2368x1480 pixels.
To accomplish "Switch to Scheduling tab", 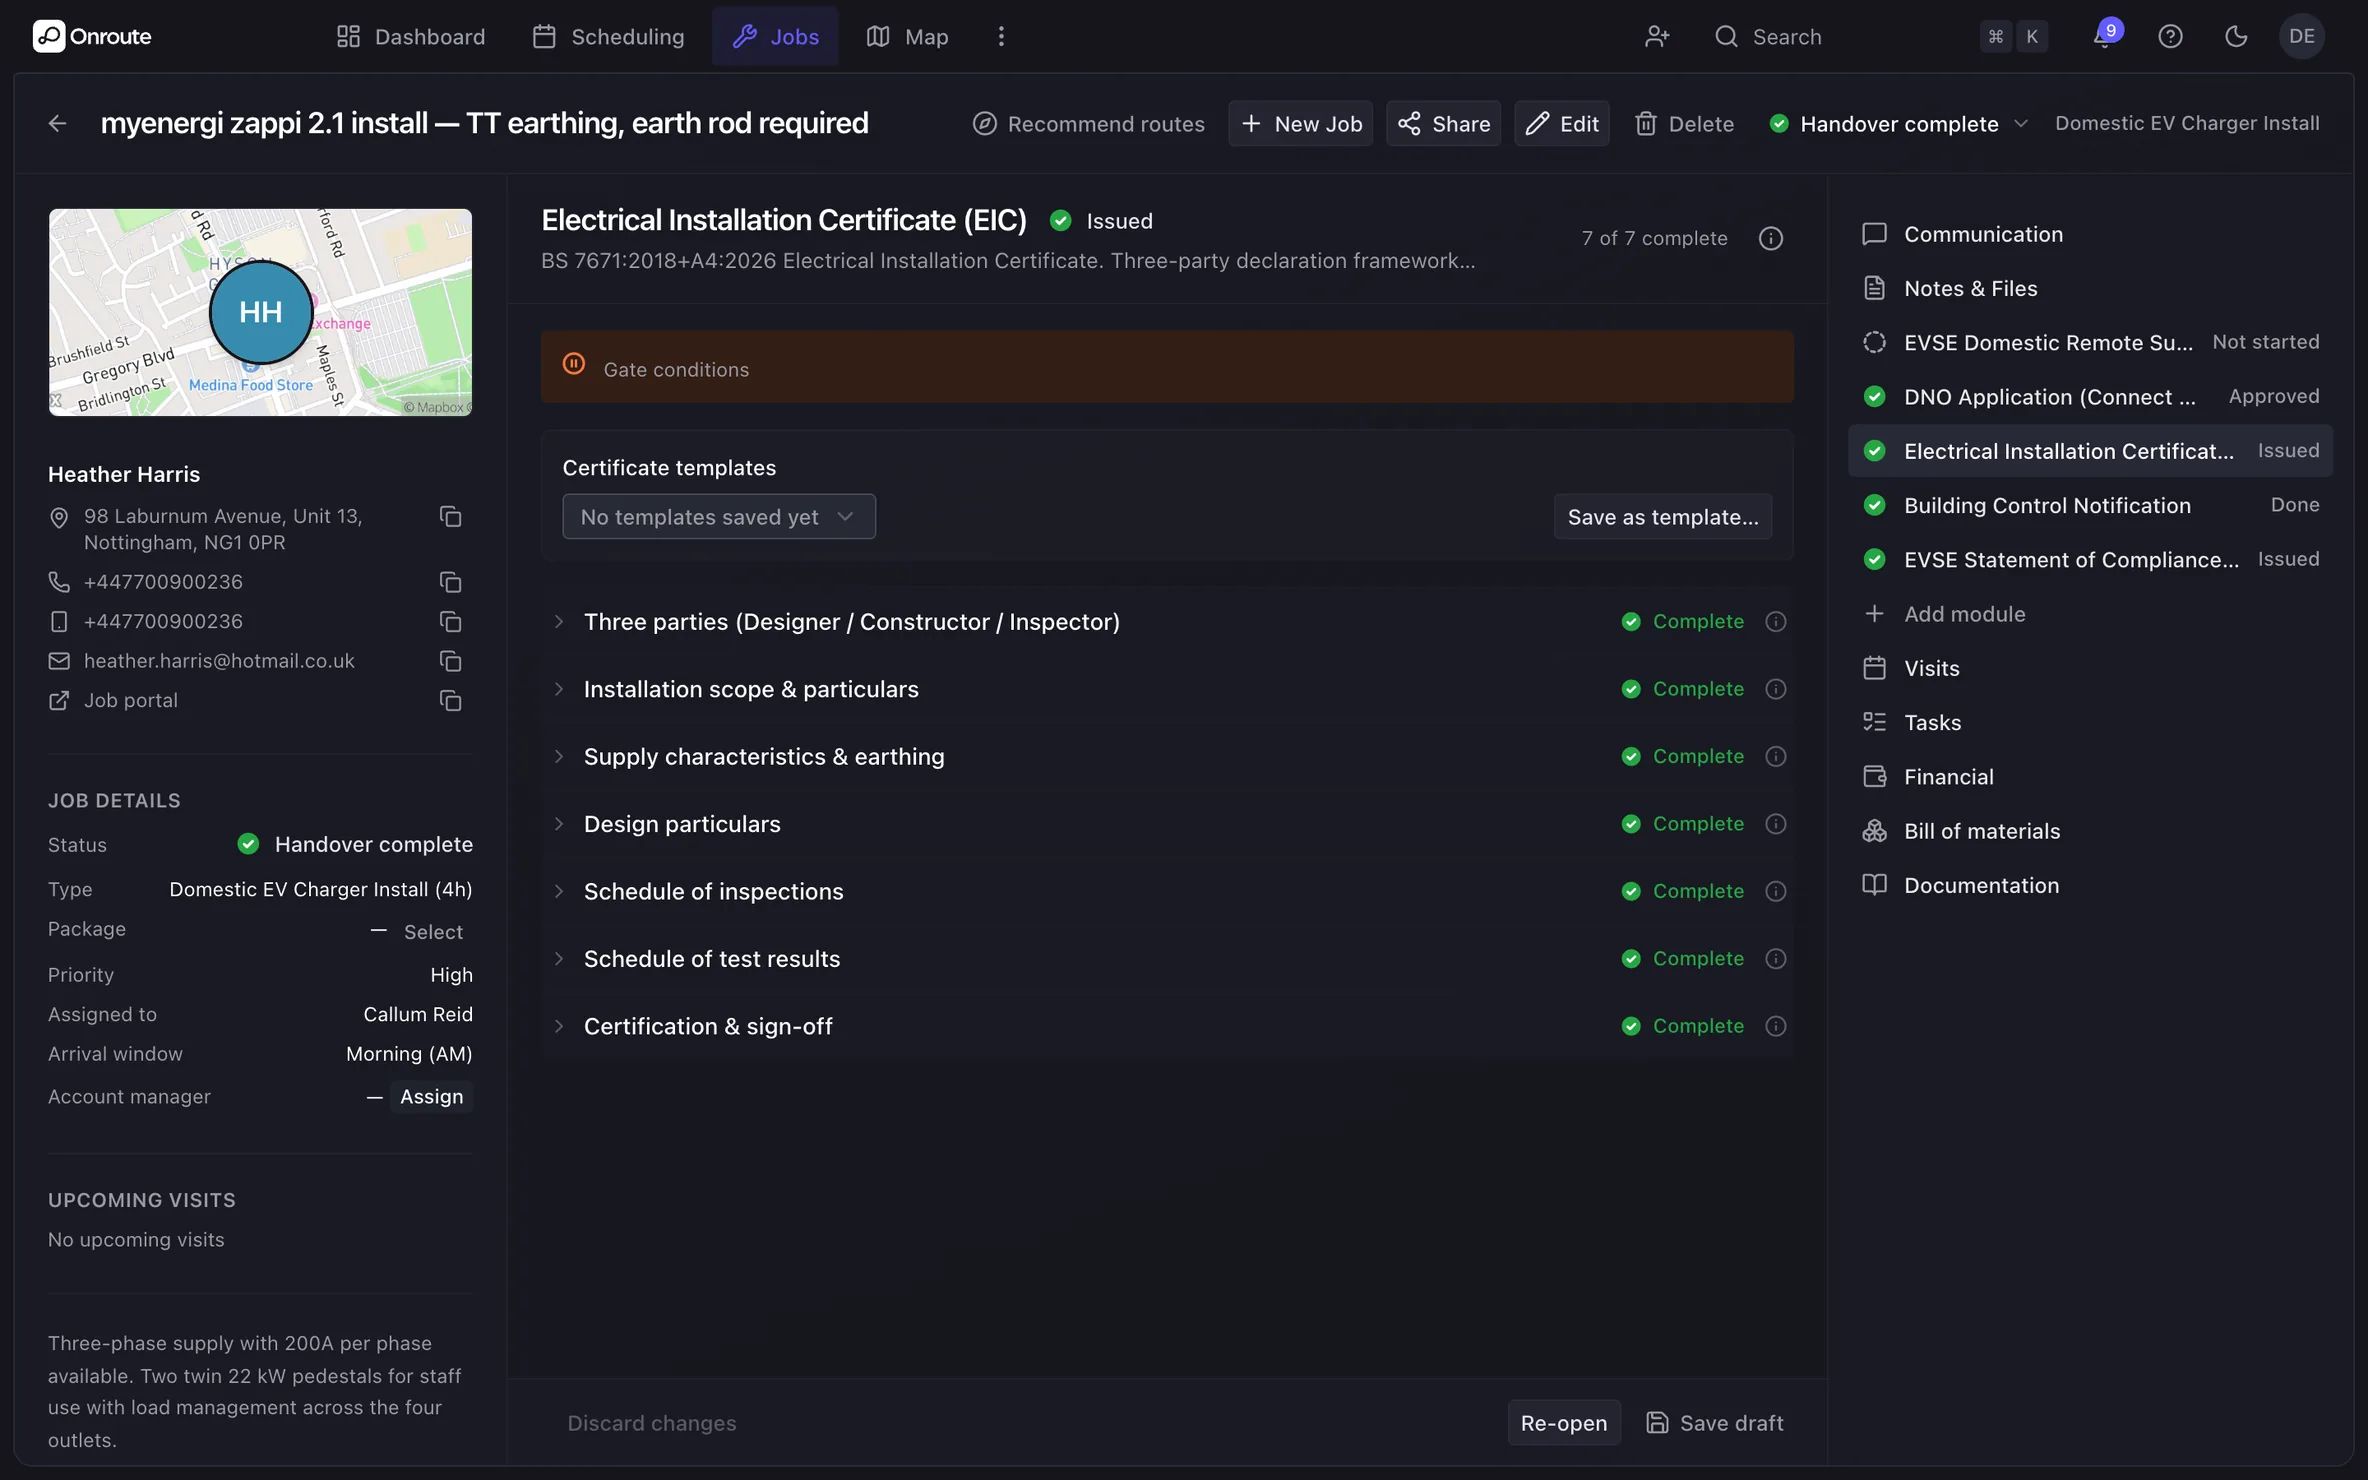I will (608, 37).
